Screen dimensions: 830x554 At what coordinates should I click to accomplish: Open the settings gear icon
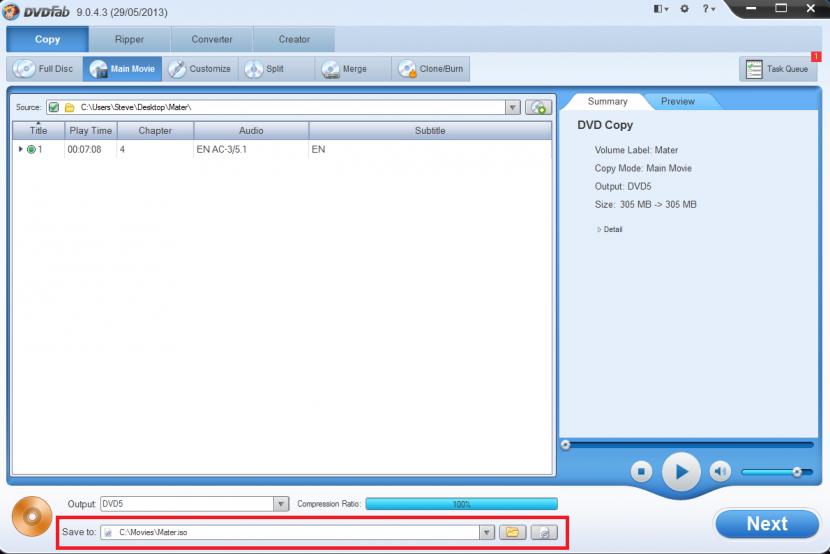tap(684, 8)
